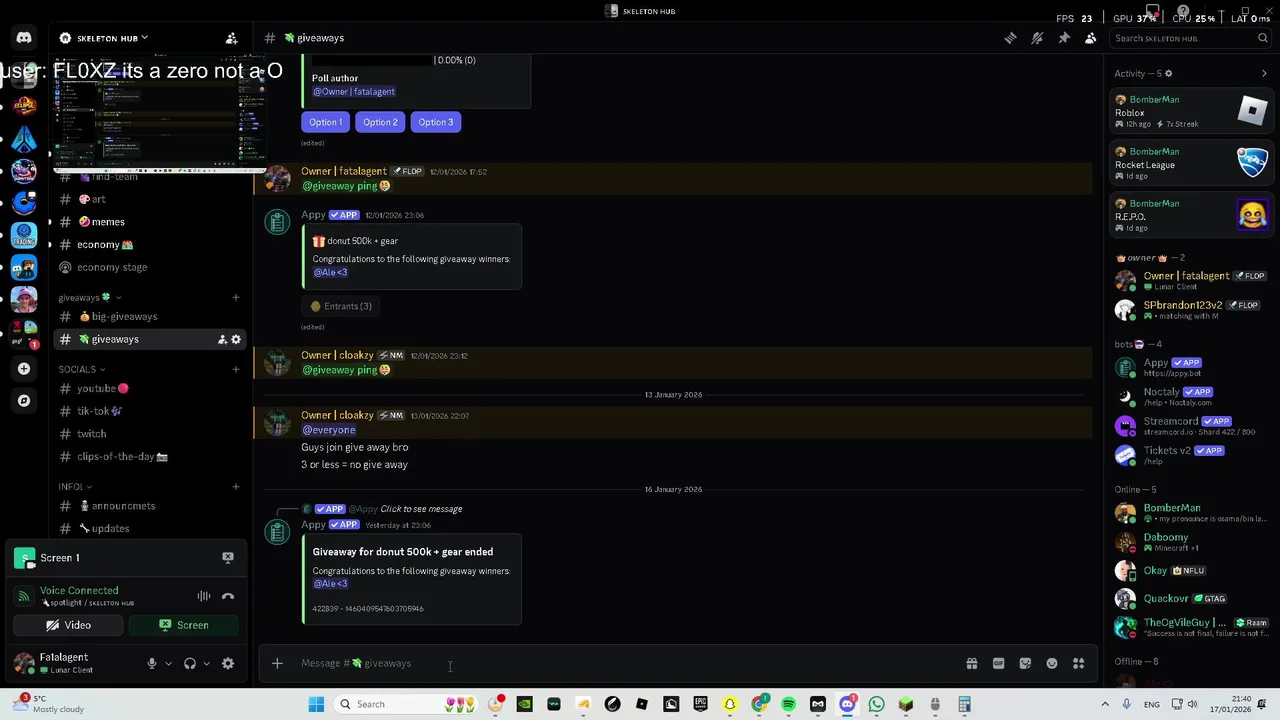Viewport: 1280px width, 720px height.
Task: Click the Entrants (3) button
Action: [341, 306]
